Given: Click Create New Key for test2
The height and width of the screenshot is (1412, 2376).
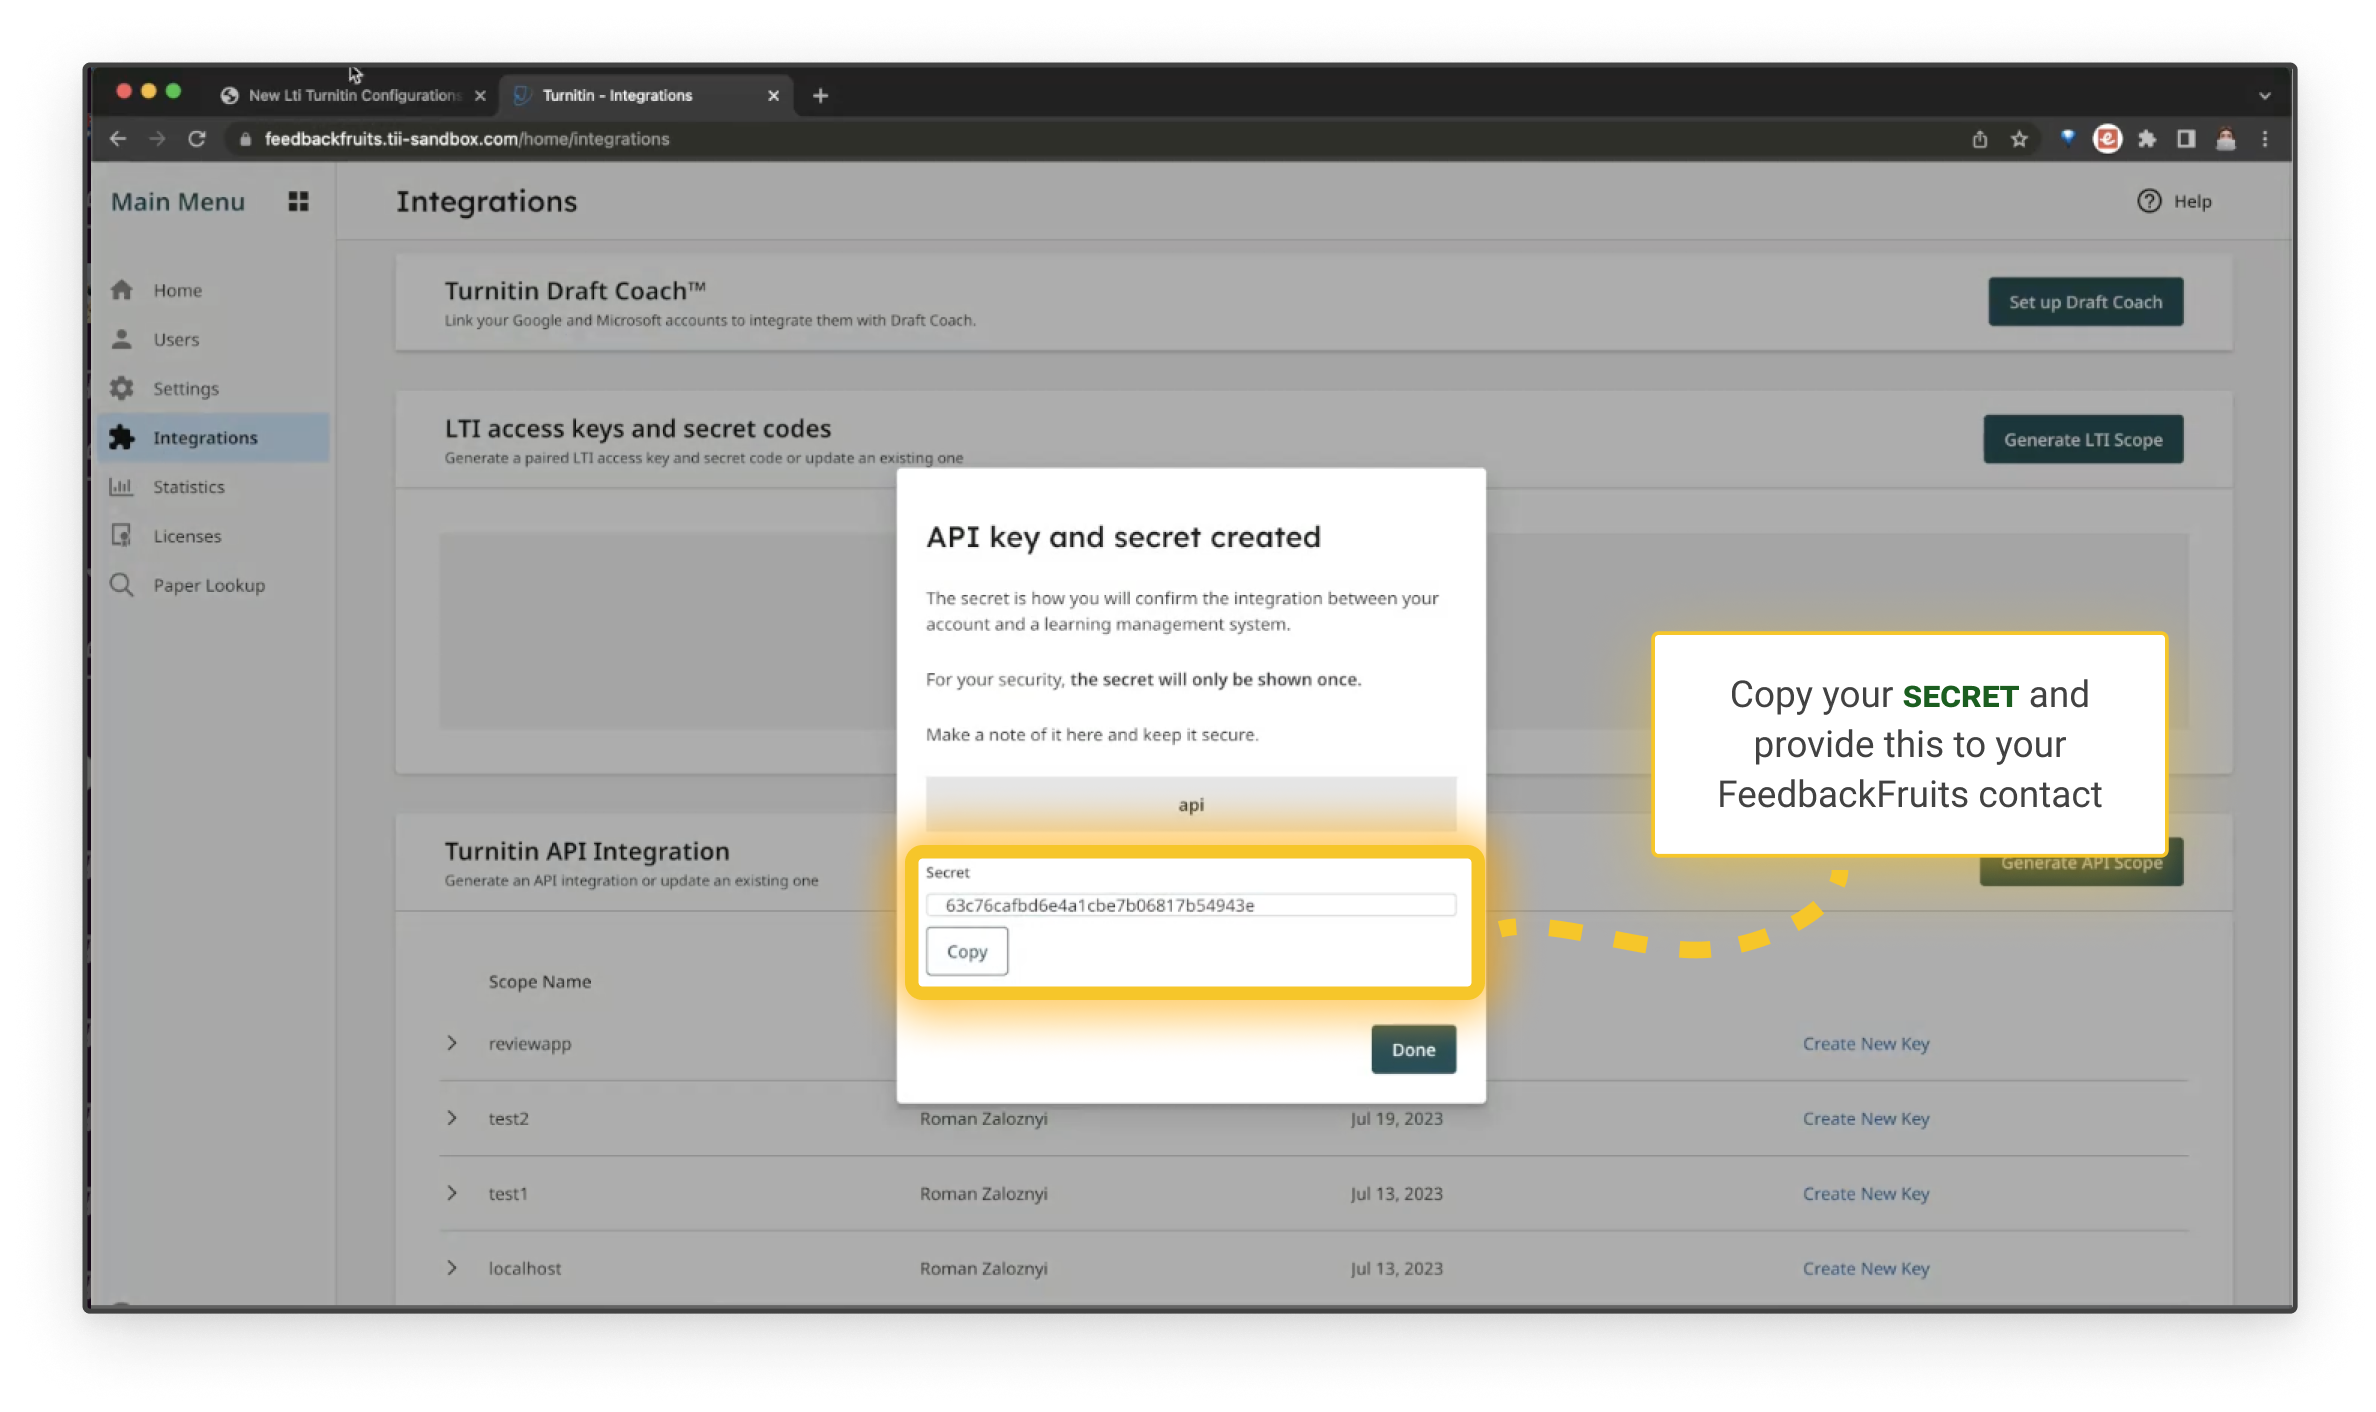Looking at the screenshot, I should click(x=1866, y=1118).
